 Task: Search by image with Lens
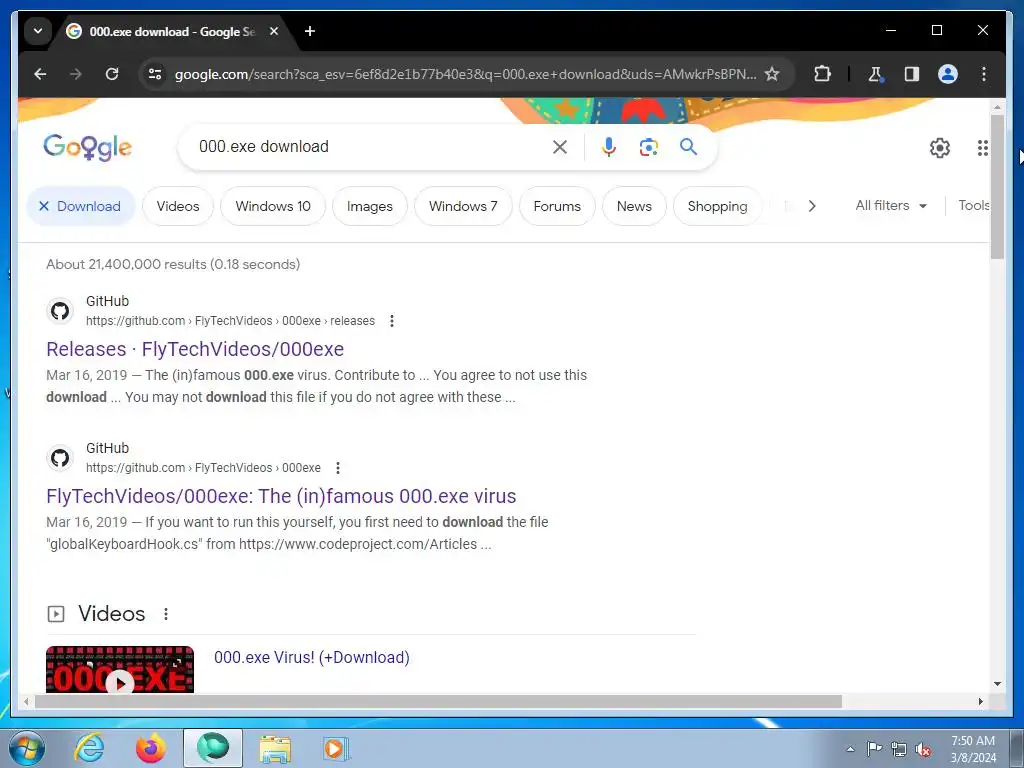click(648, 147)
